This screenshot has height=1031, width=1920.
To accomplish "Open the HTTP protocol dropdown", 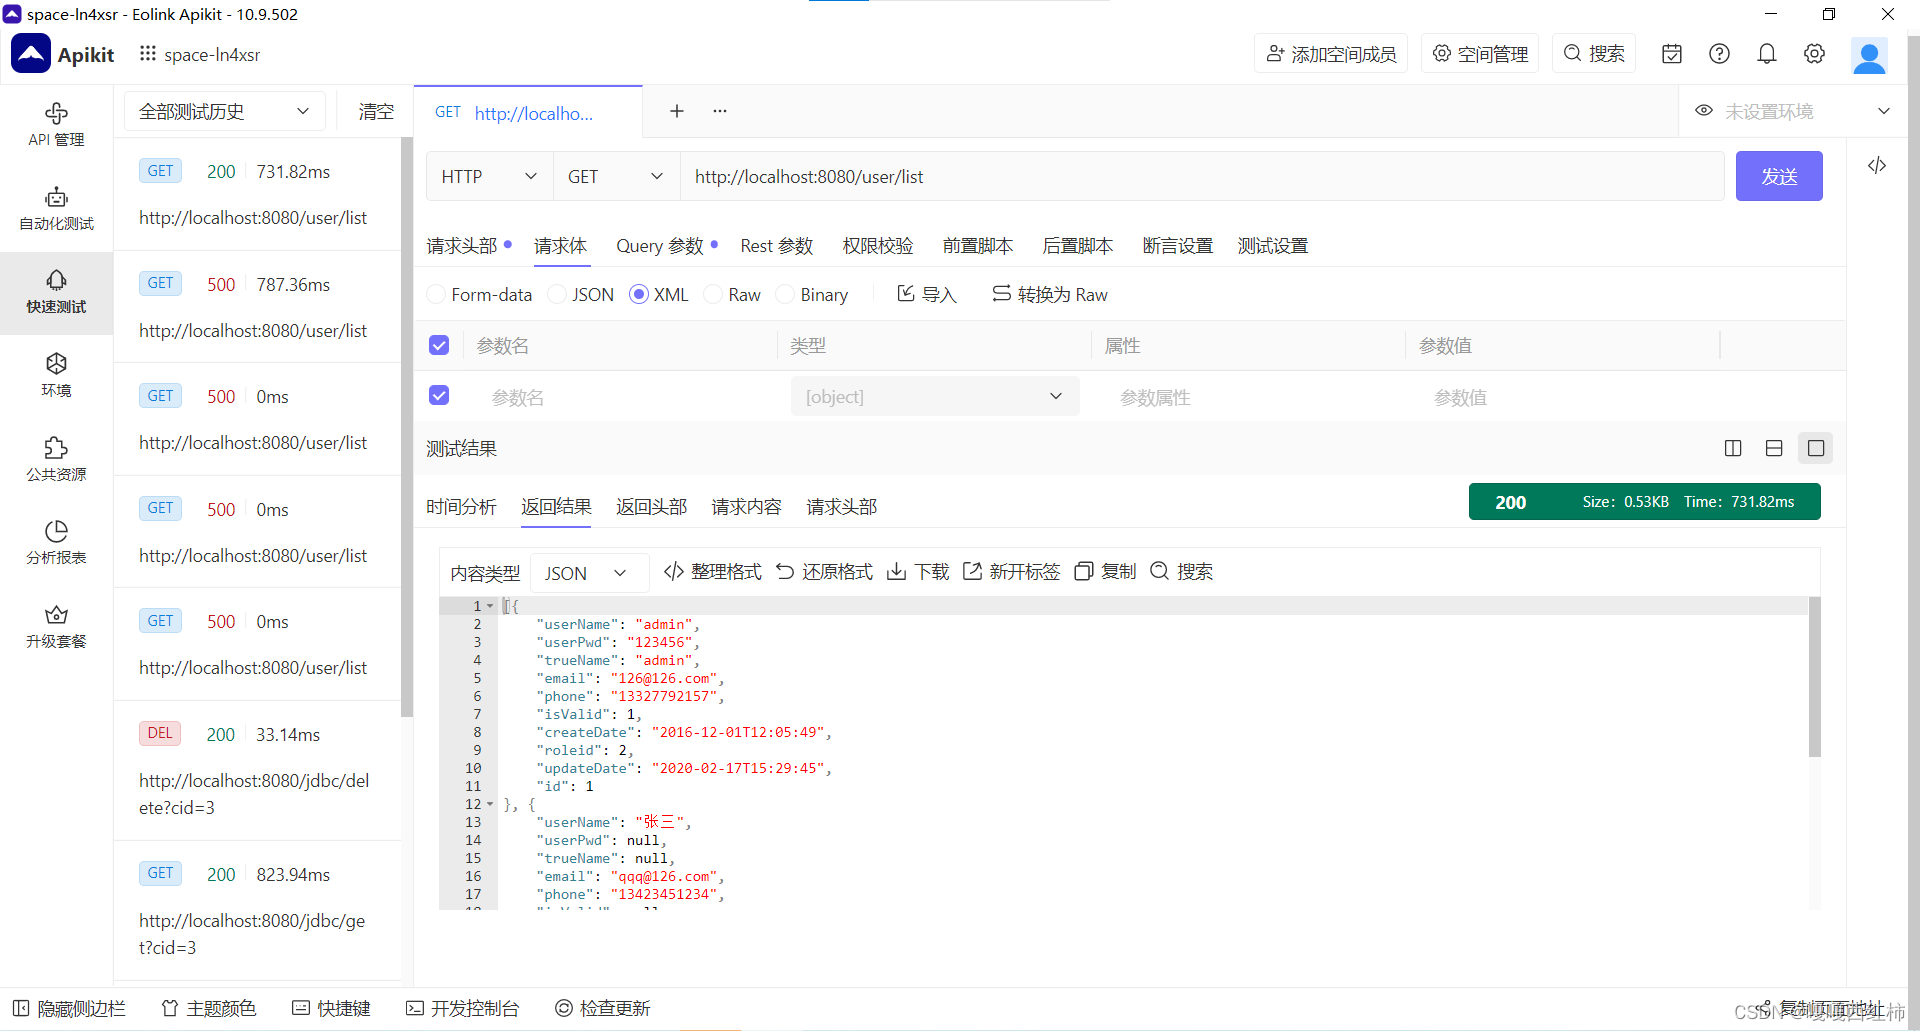I will click(x=488, y=176).
